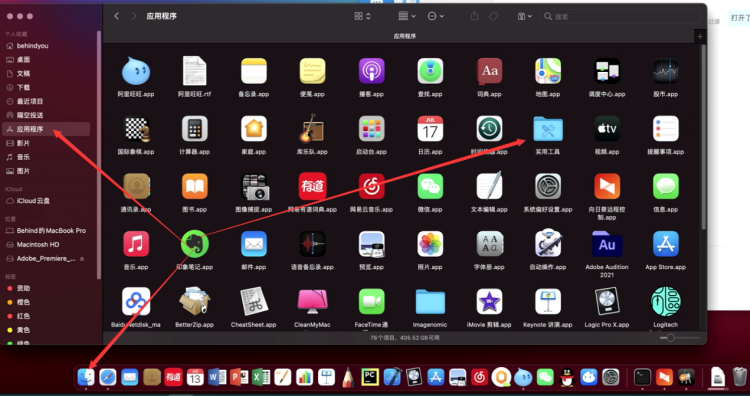Select the Adobe Audition 2021 icon

point(607,243)
